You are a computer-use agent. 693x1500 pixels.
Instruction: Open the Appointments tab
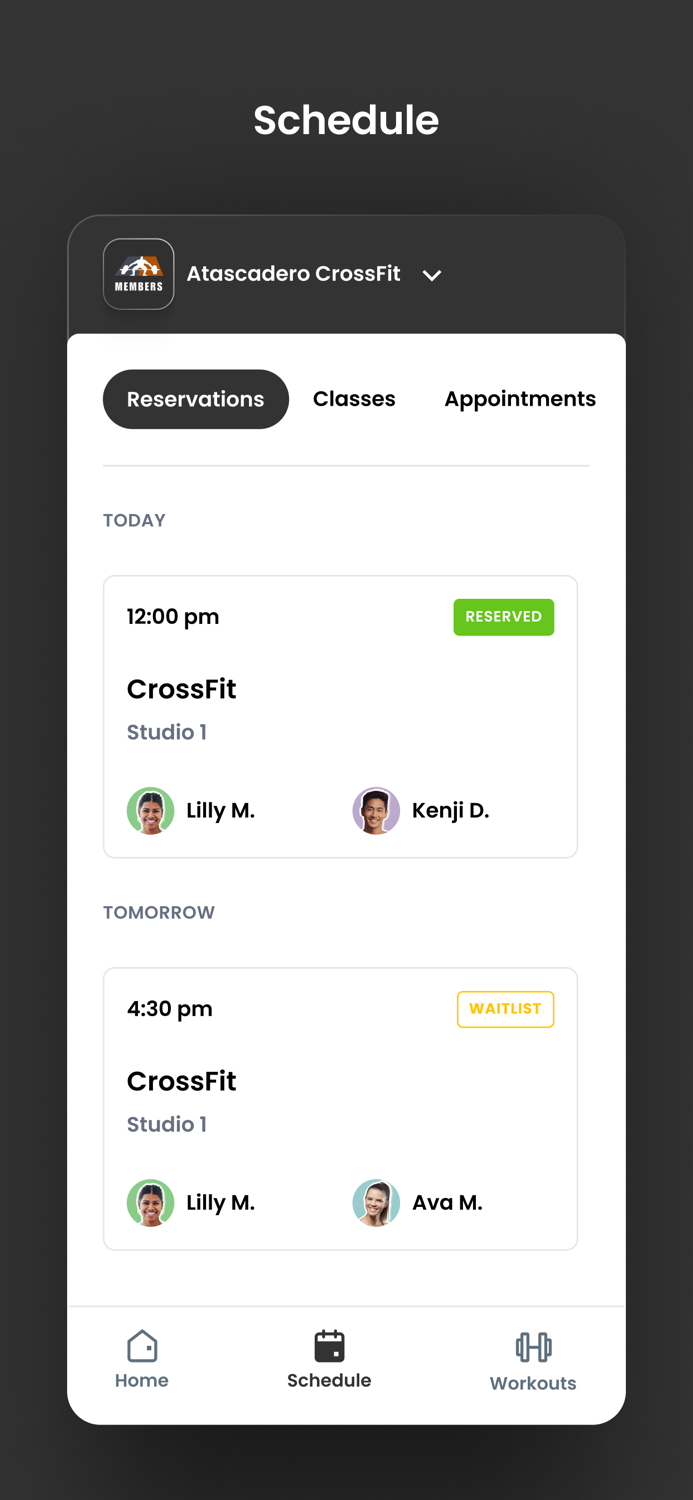click(520, 398)
